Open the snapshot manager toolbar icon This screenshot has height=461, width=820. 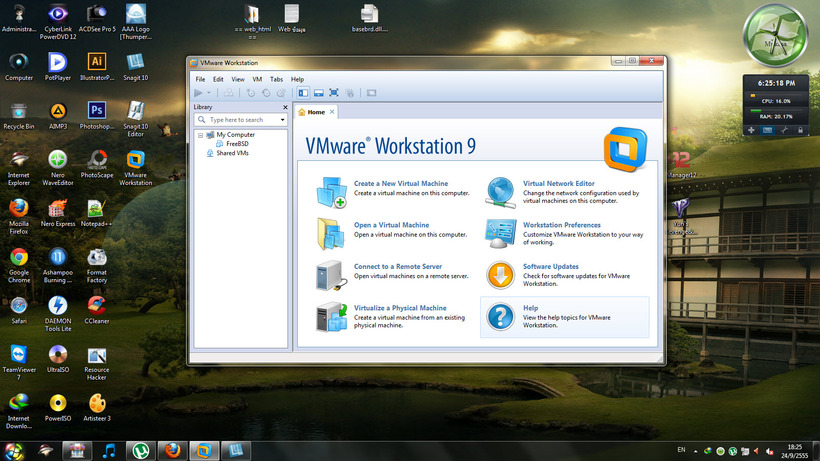click(281, 93)
